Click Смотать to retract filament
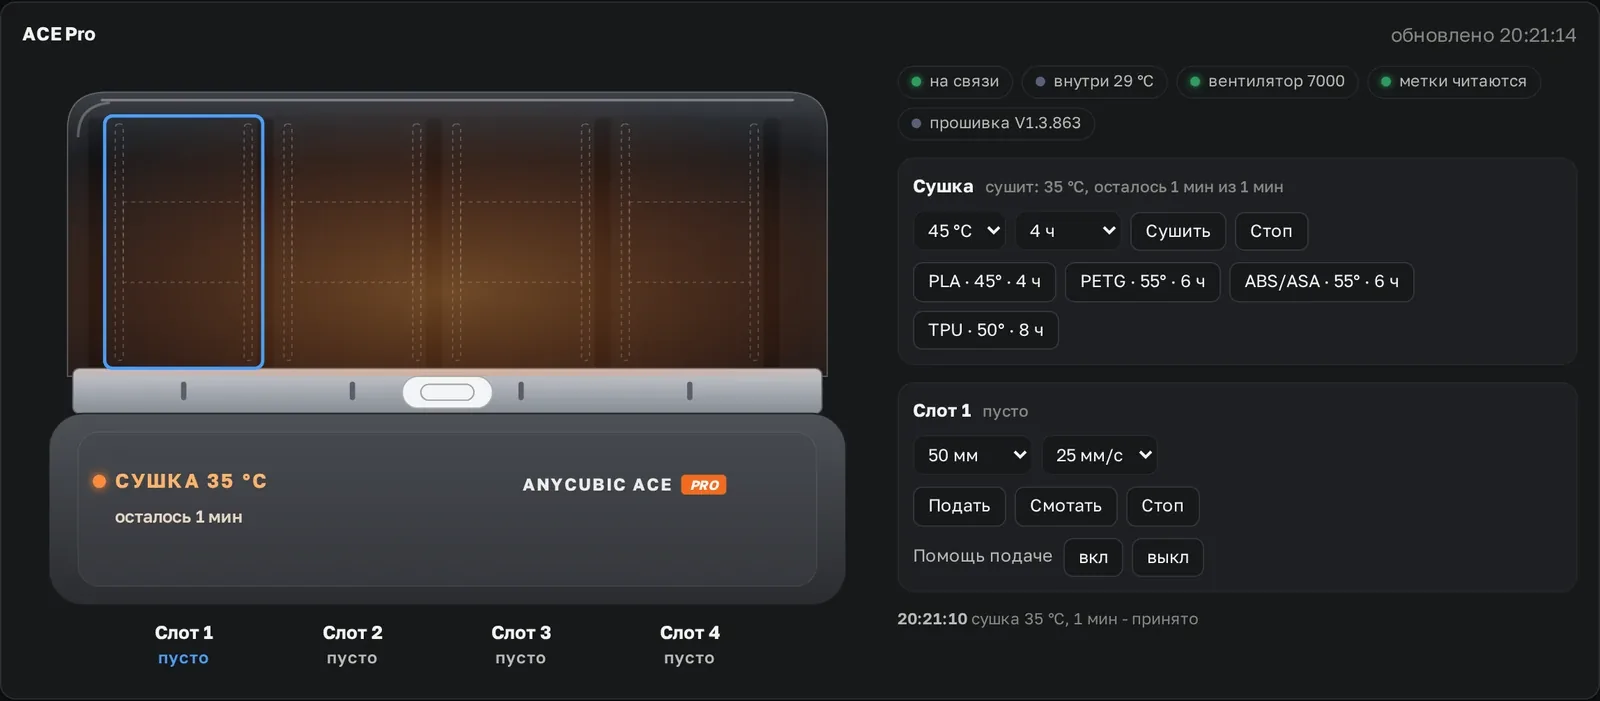The image size is (1600, 701). pos(1066,506)
